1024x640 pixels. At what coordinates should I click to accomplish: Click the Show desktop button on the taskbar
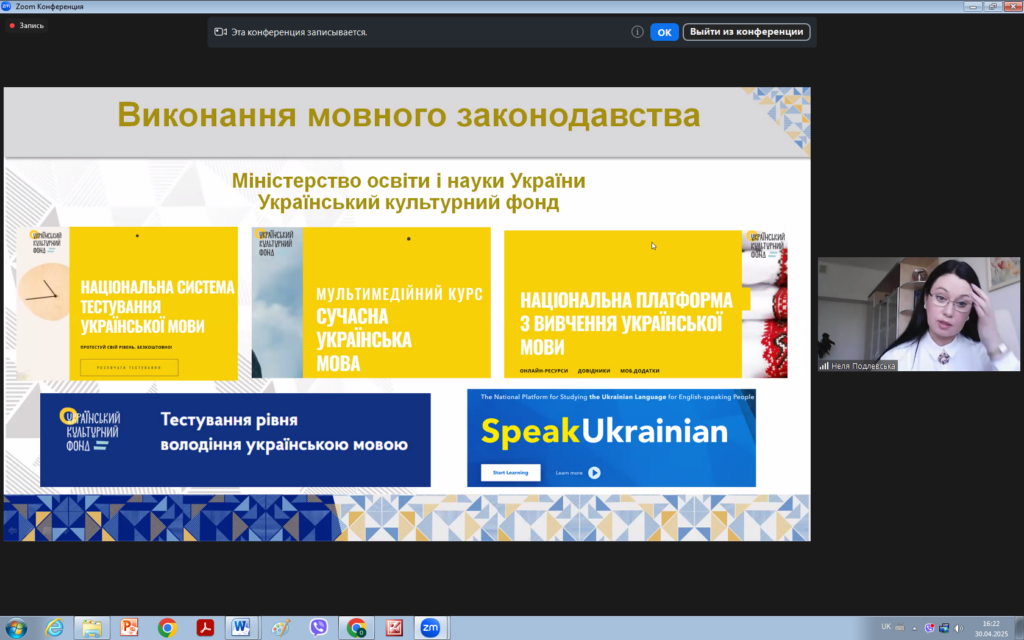pos(1019,628)
